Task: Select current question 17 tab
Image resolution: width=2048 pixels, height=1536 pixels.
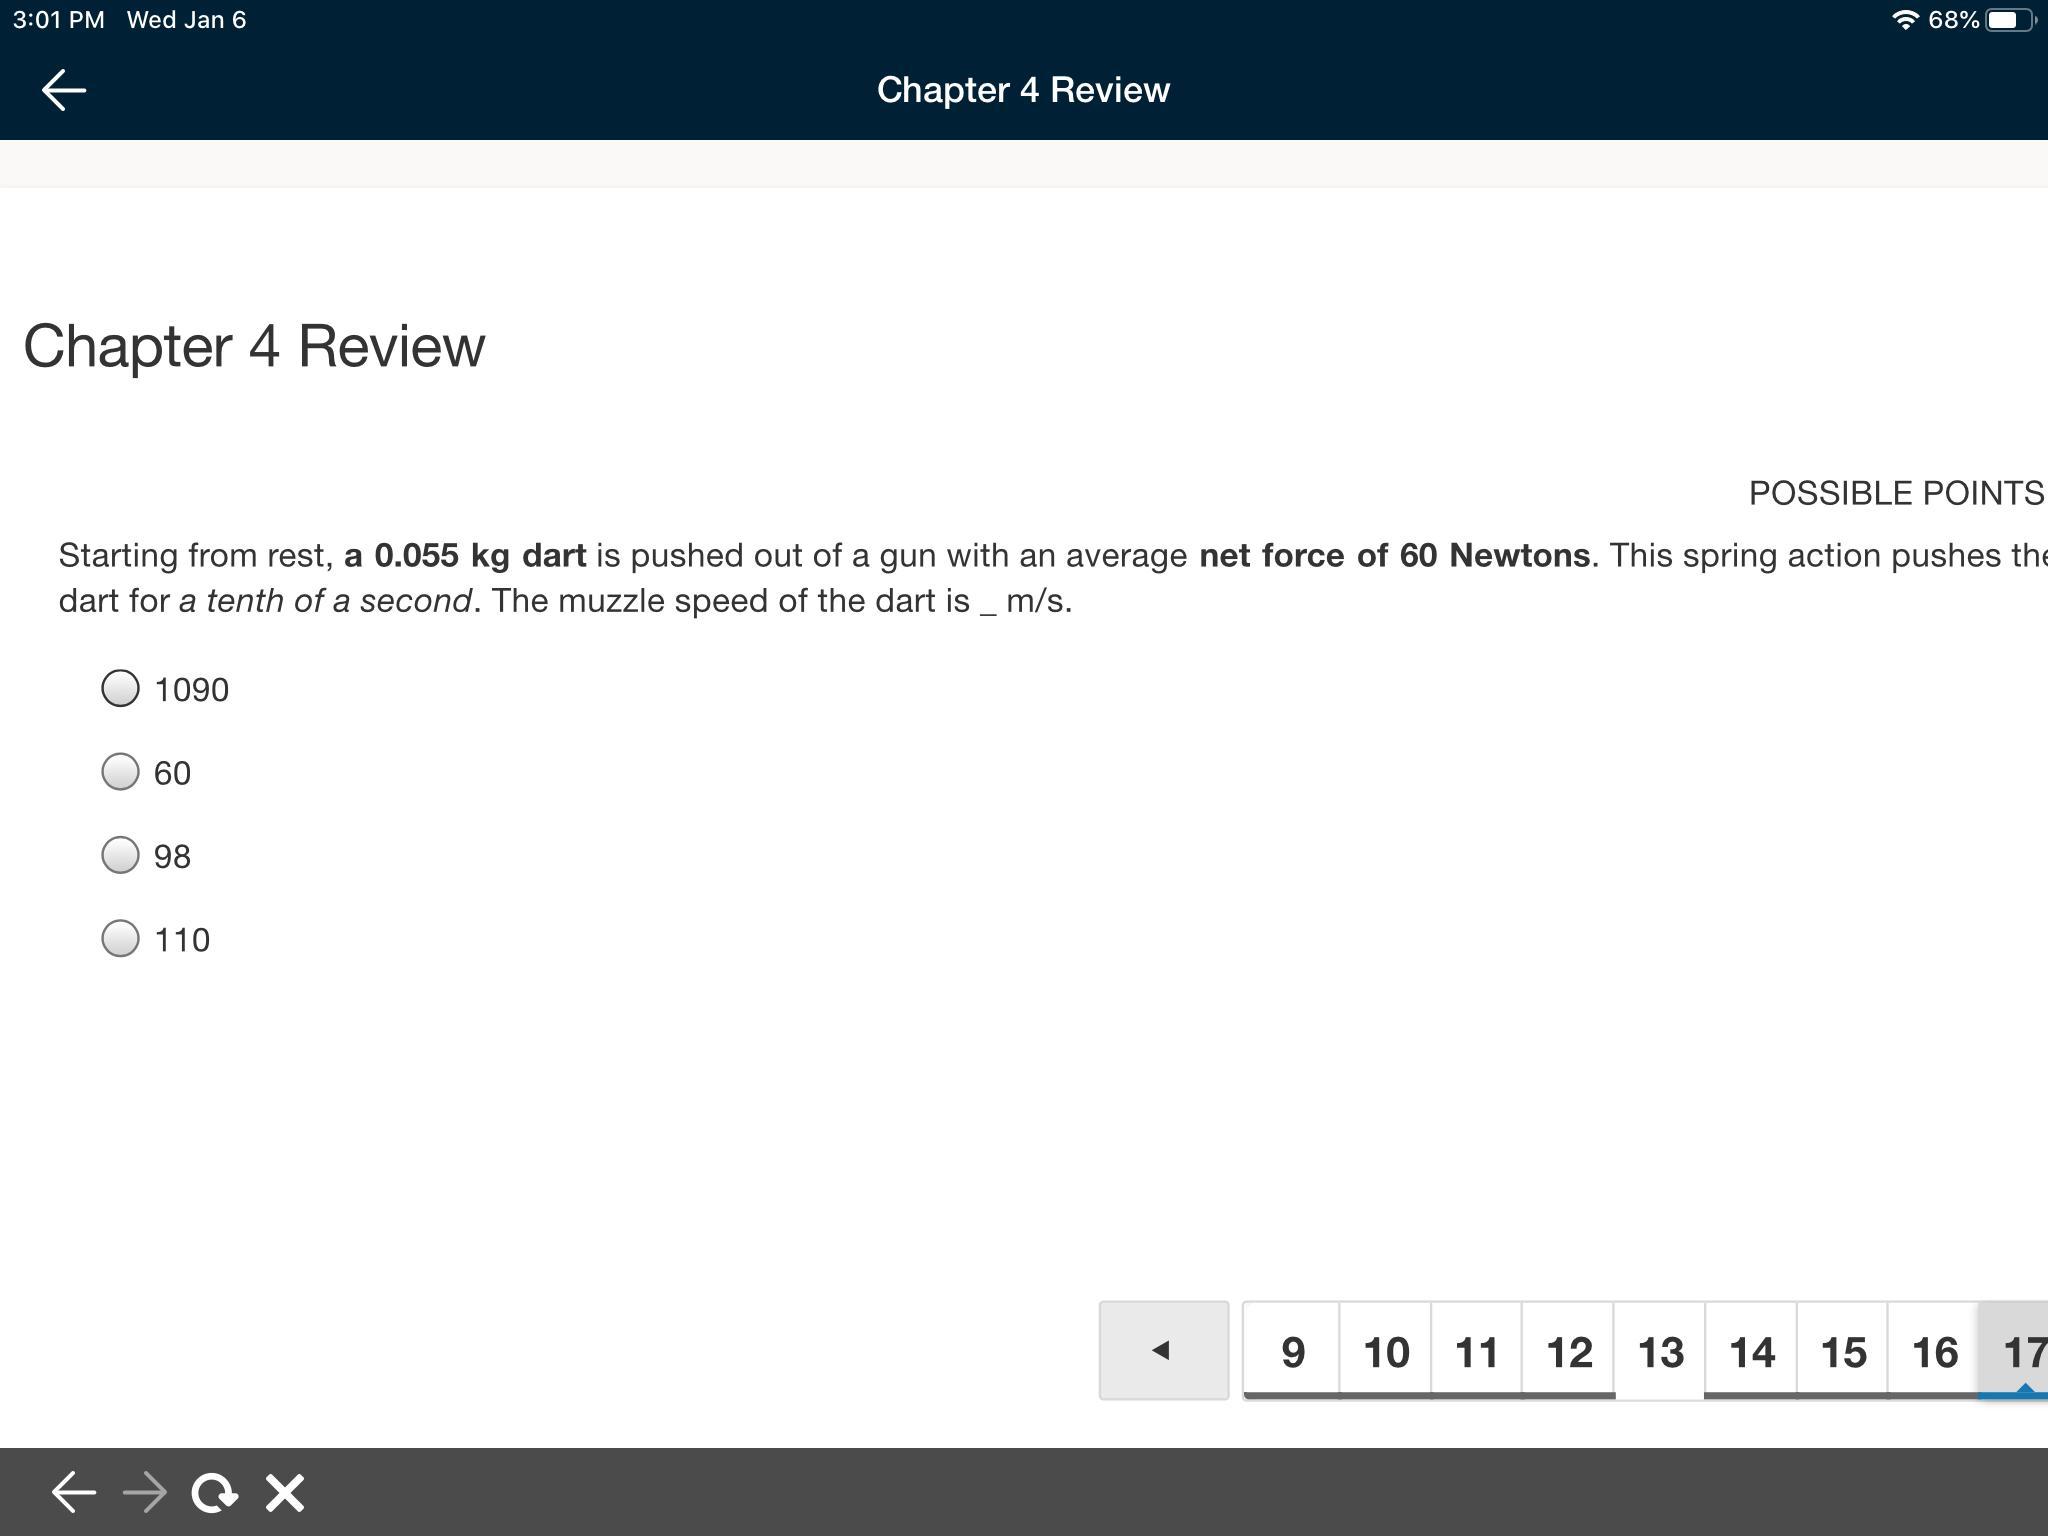Action: point(2020,1352)
